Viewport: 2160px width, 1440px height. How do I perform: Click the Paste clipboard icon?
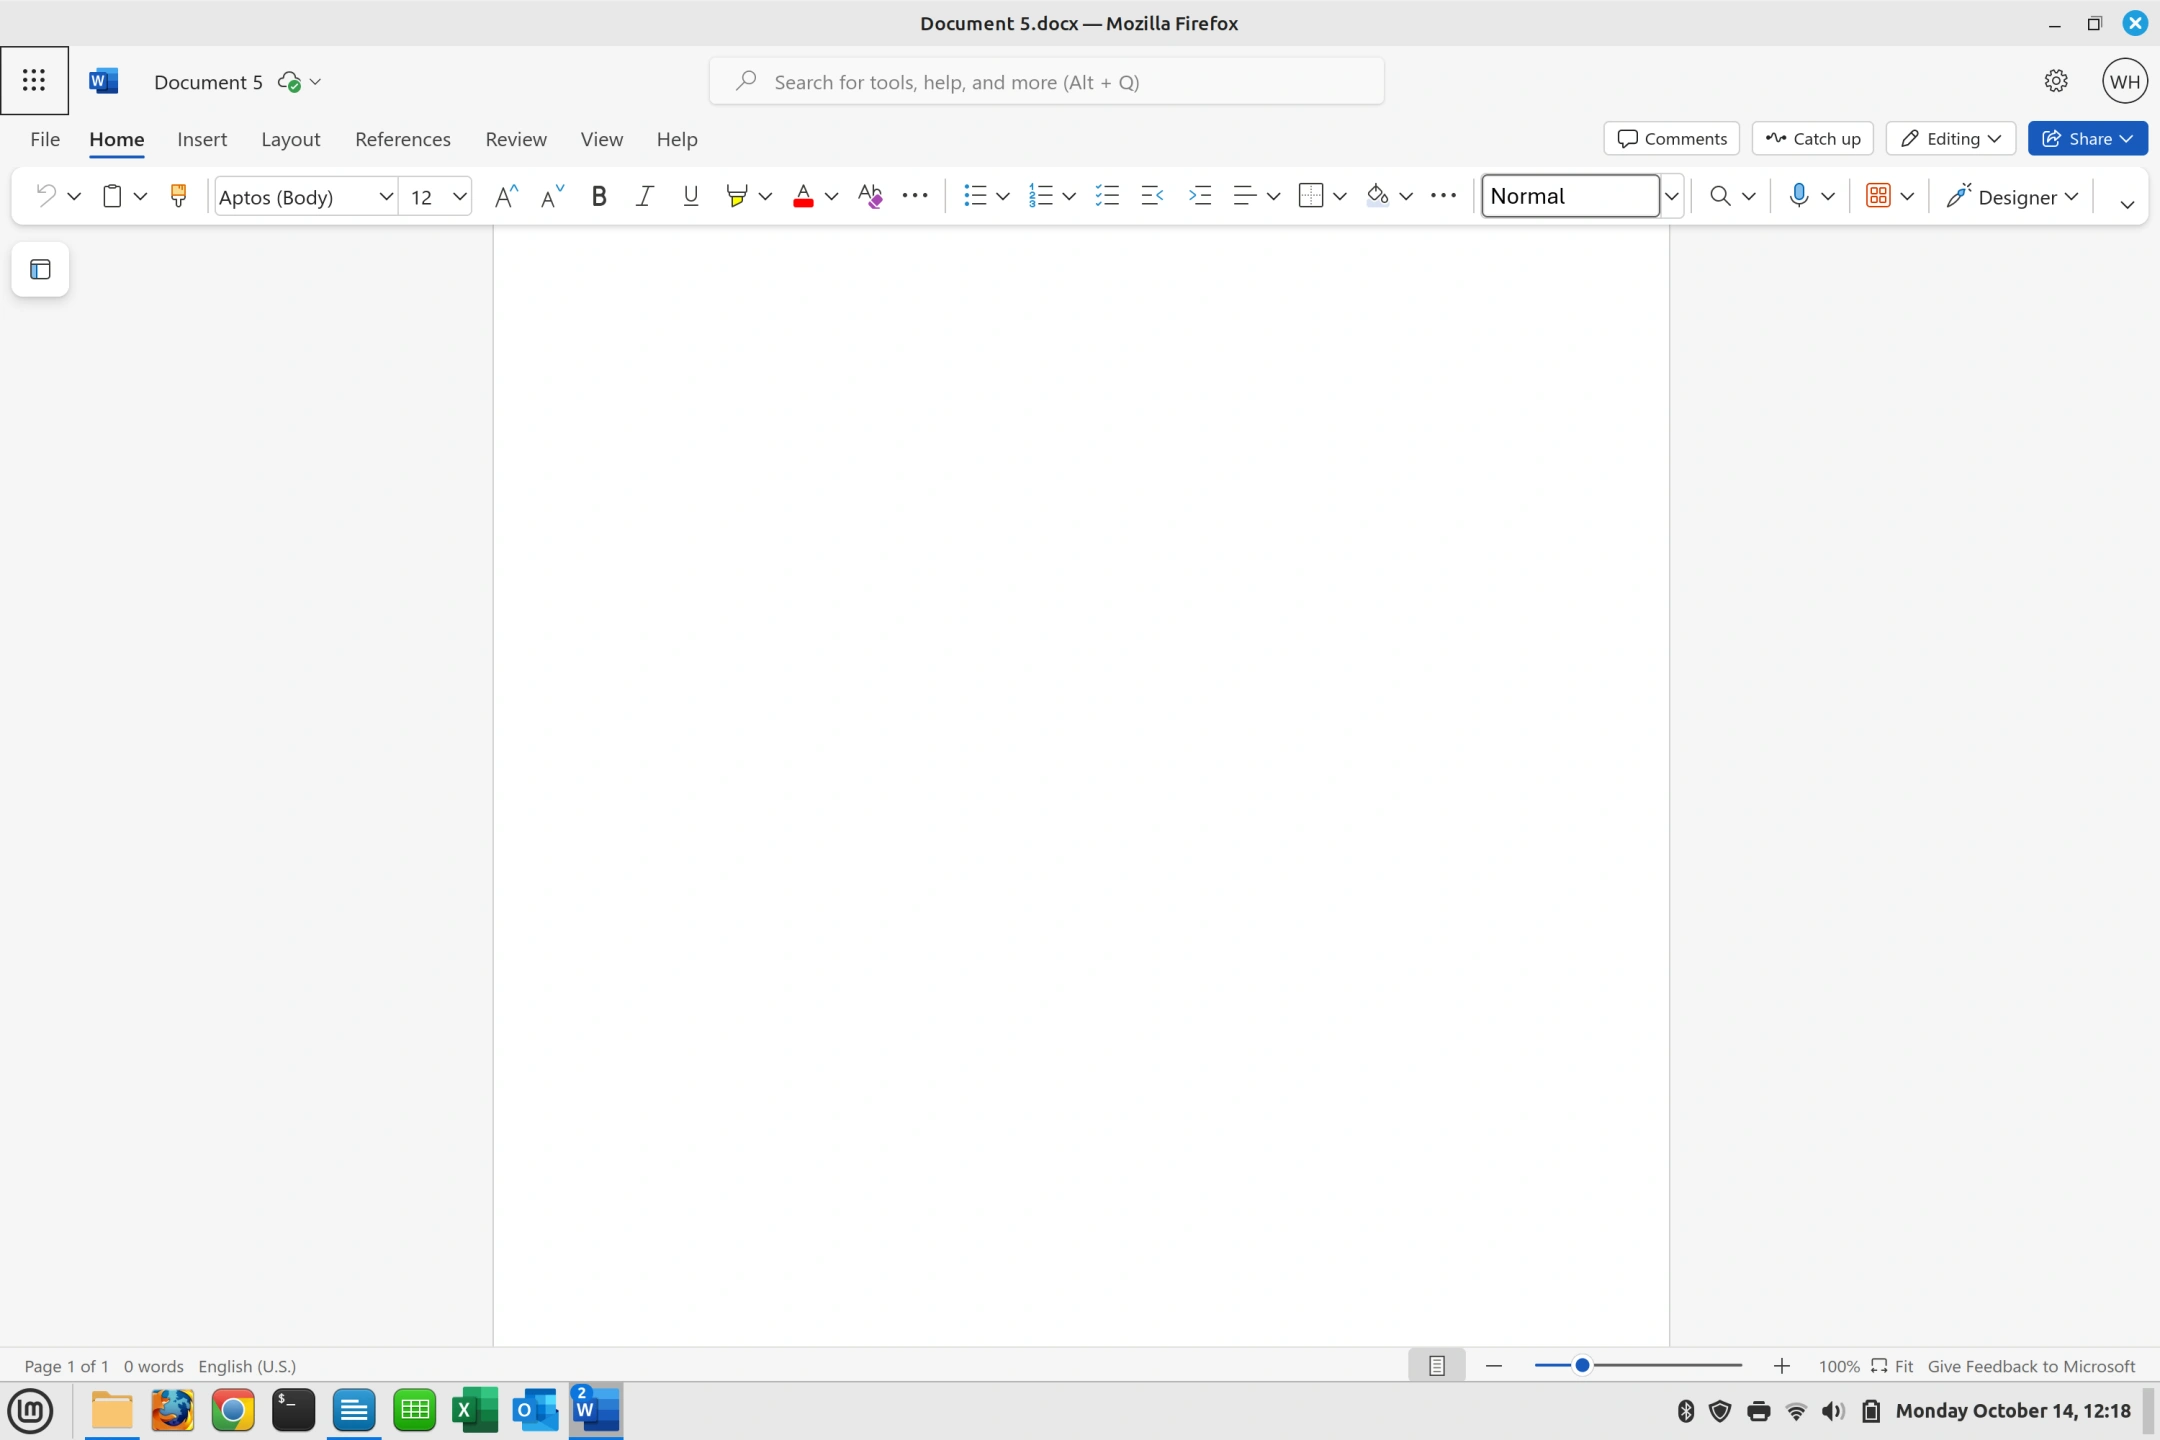(x=112, y=196)
